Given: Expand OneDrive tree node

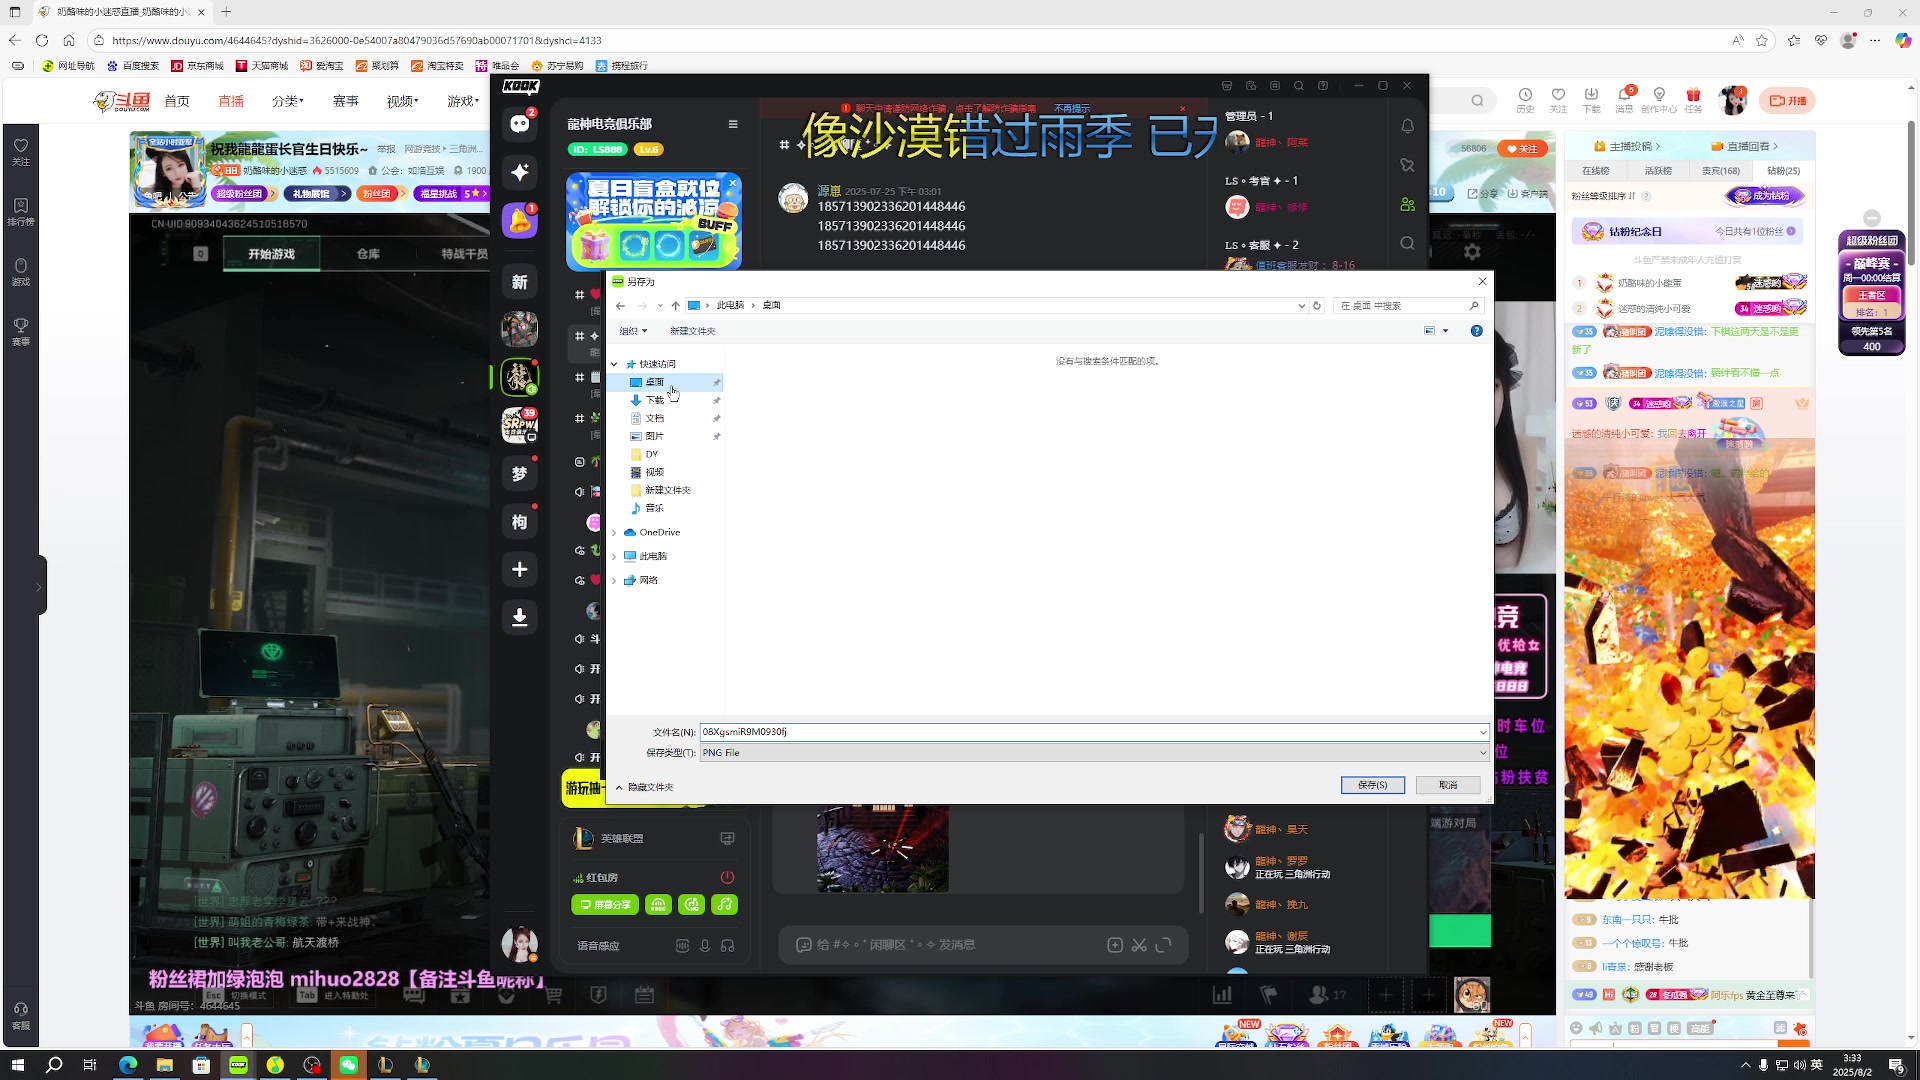Looking at the screenshot, I should click(614, 532).
